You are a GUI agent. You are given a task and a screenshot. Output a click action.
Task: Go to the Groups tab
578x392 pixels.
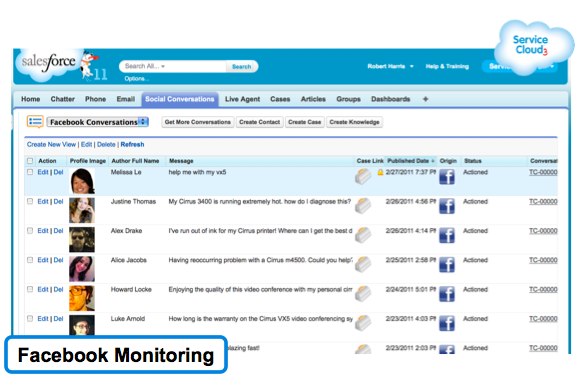click(x=348, y=99)
